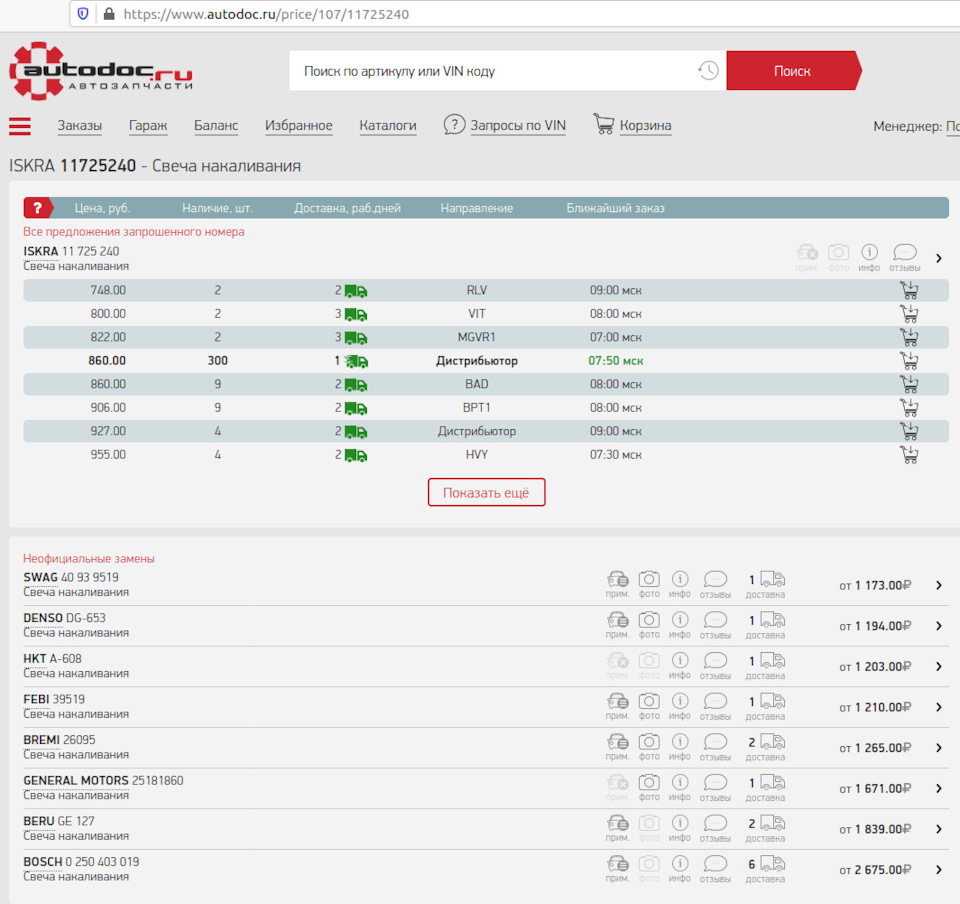Viewport: 960px width, 904px height.
Task: Expand the BERU GE 127 offers
Action: [939, 829]
